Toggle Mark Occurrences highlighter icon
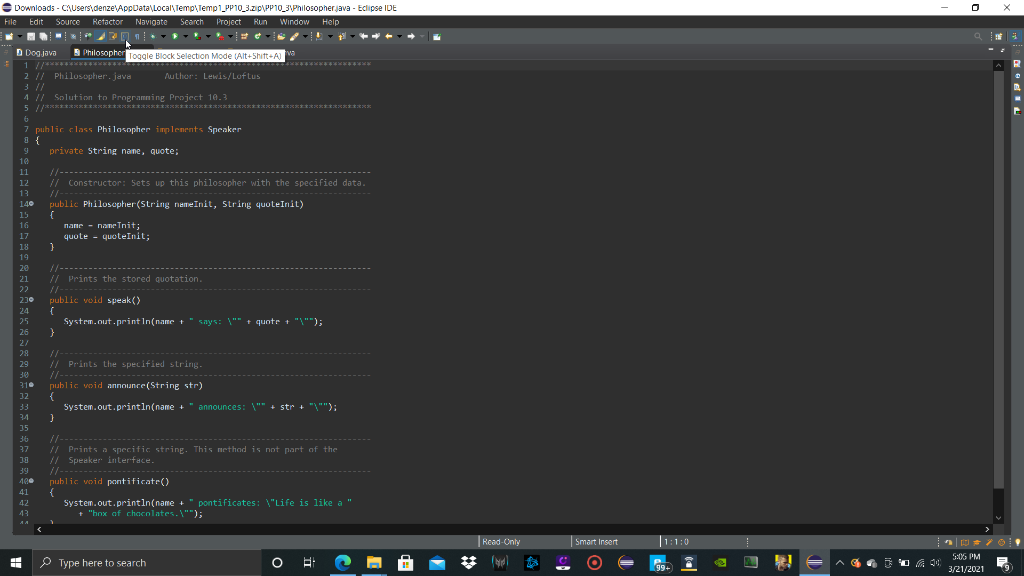 tap(101, 37)
